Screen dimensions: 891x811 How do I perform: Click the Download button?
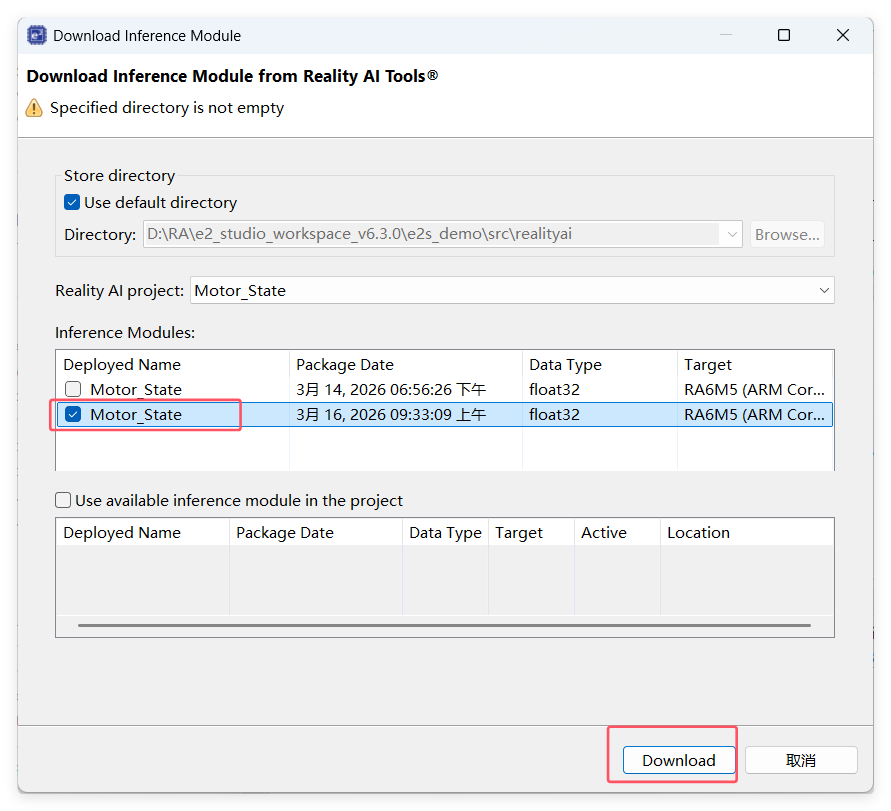(x=678, y=760)
